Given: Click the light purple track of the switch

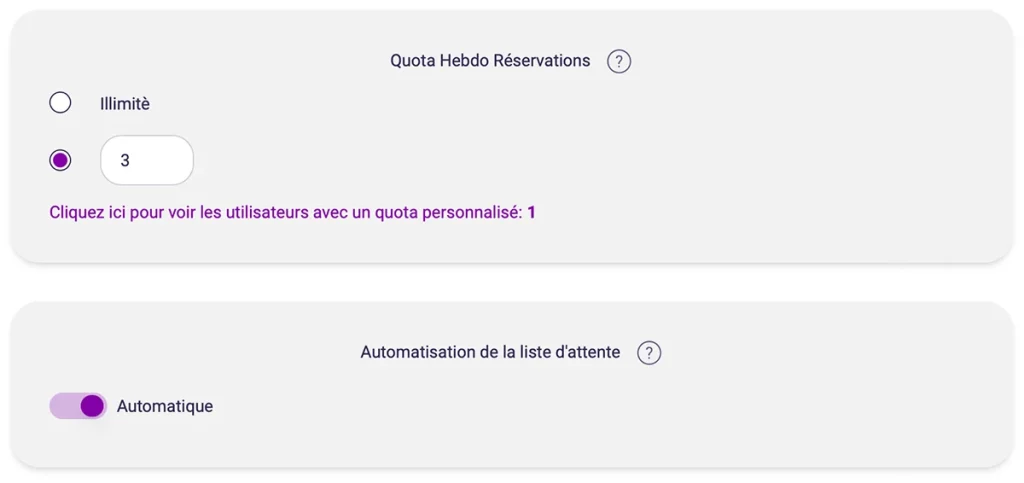Looking at the screenshot, I should pyautogui.click(x=62, y=406).
